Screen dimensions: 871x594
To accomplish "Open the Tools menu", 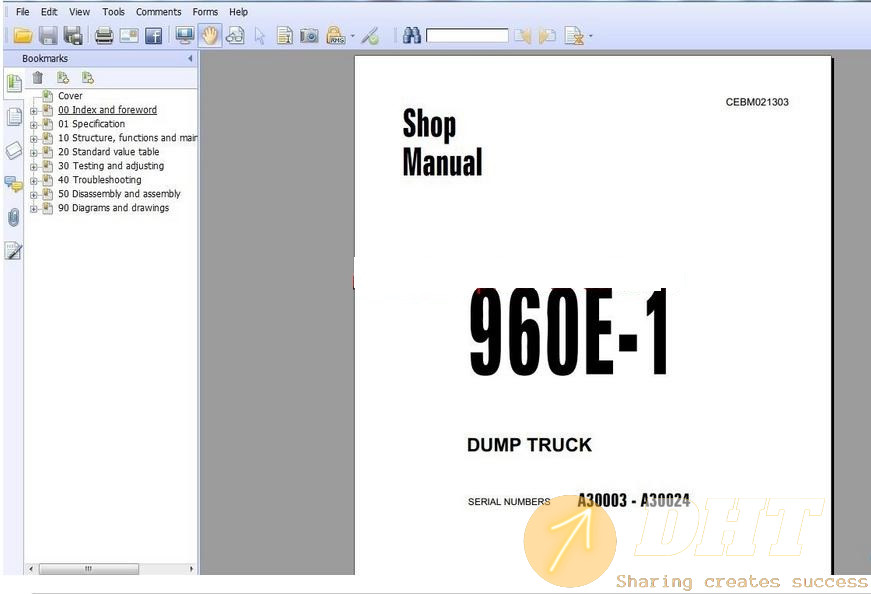I will pos(113,12).
